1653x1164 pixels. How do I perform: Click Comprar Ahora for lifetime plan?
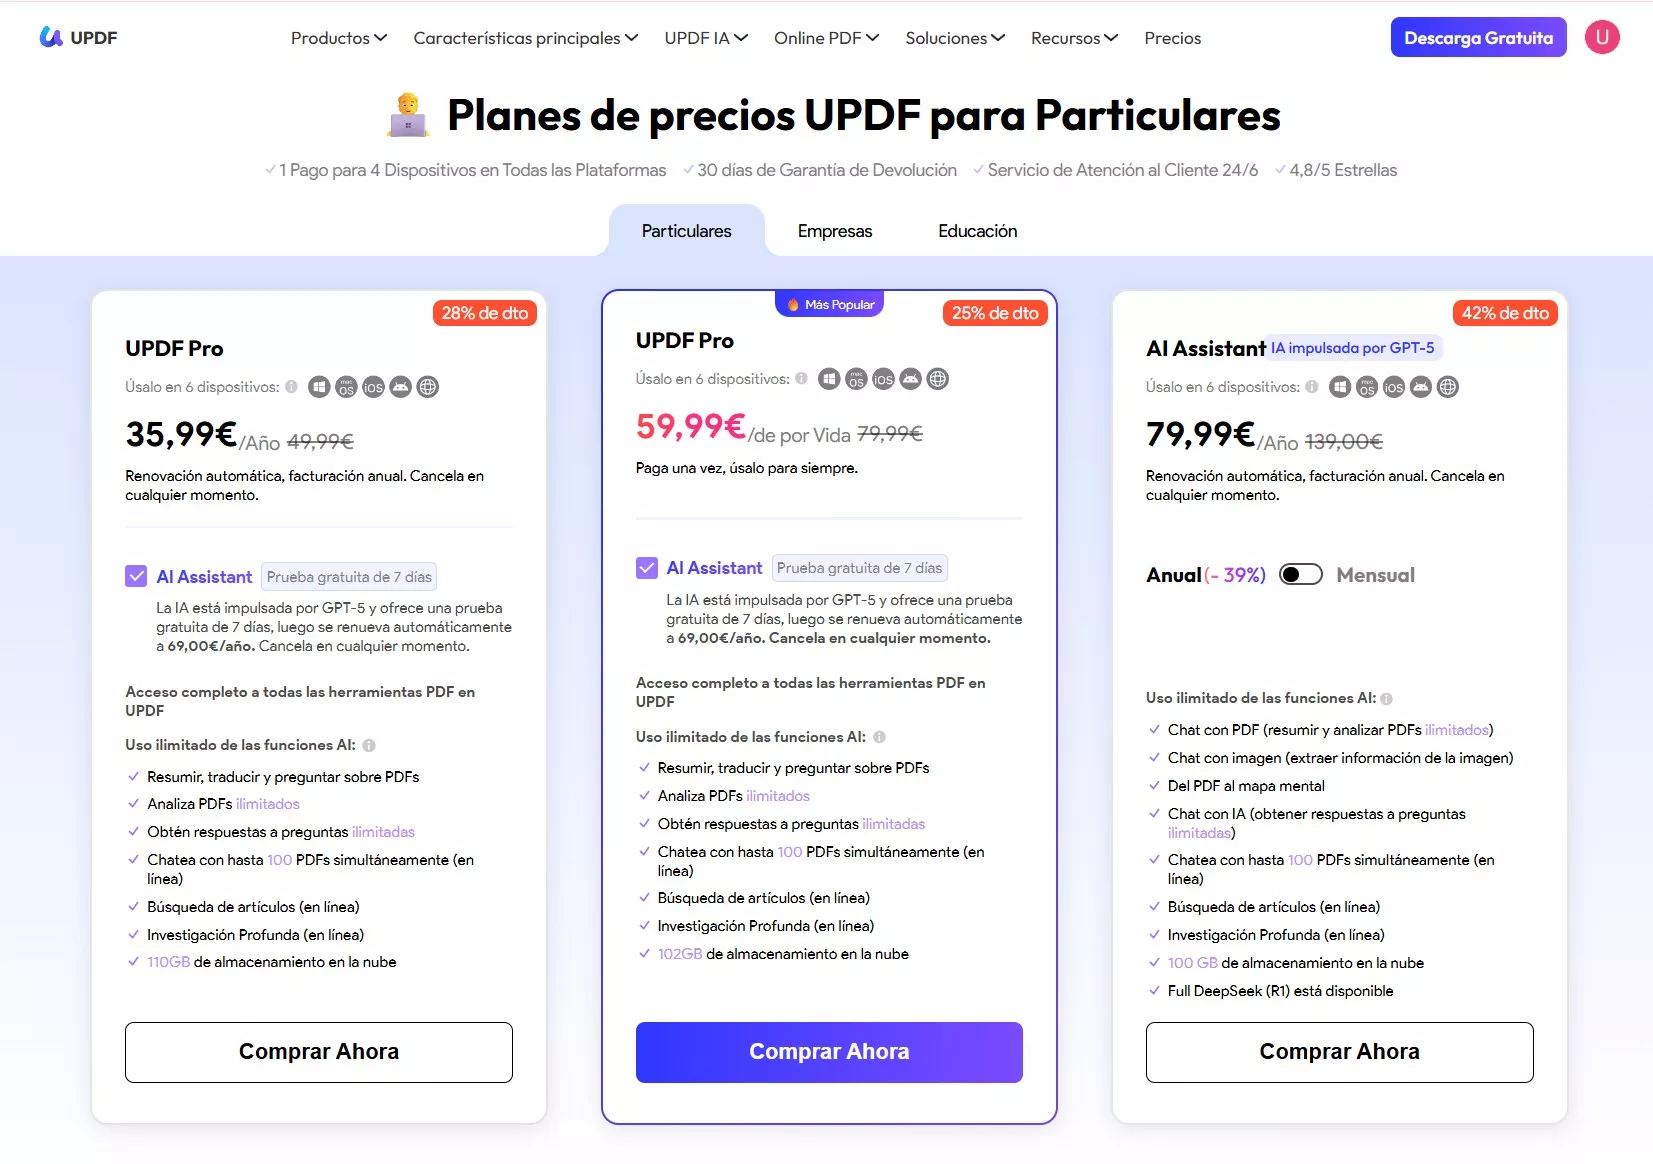pyautogui.click(x=829, y=1052)
